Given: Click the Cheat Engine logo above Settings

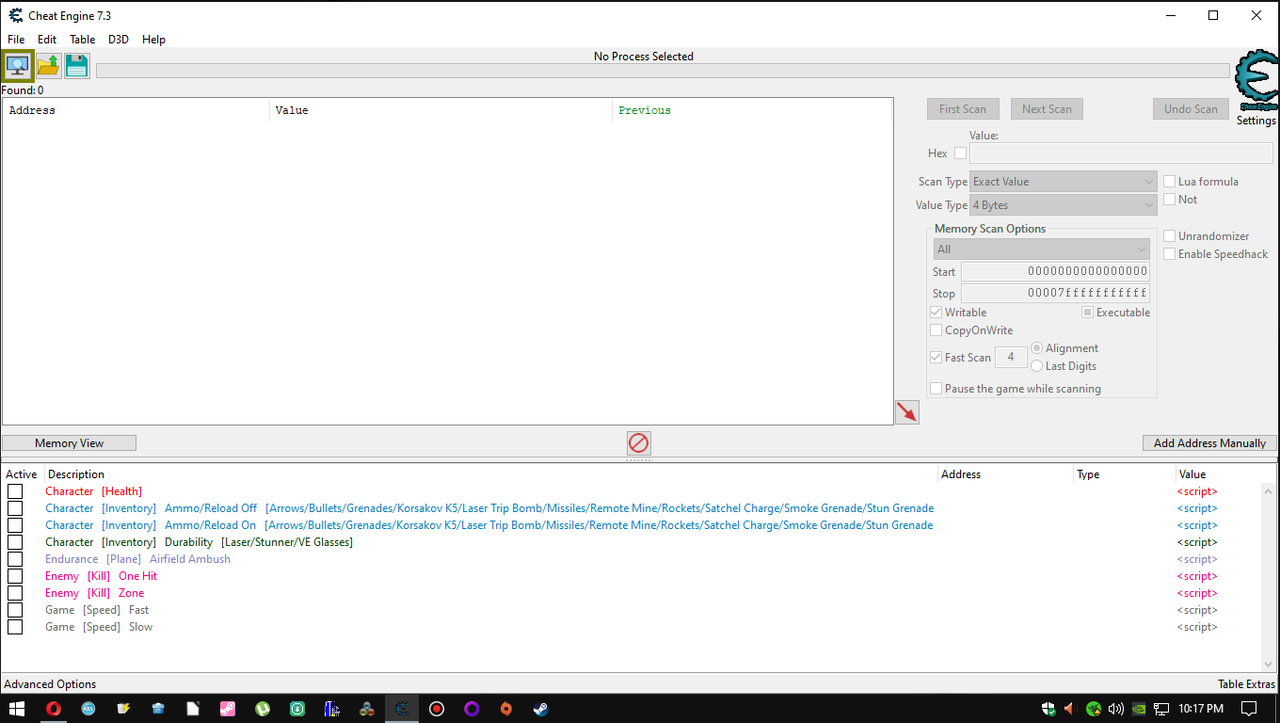Looking at the screenshot, I should 1256,81.
